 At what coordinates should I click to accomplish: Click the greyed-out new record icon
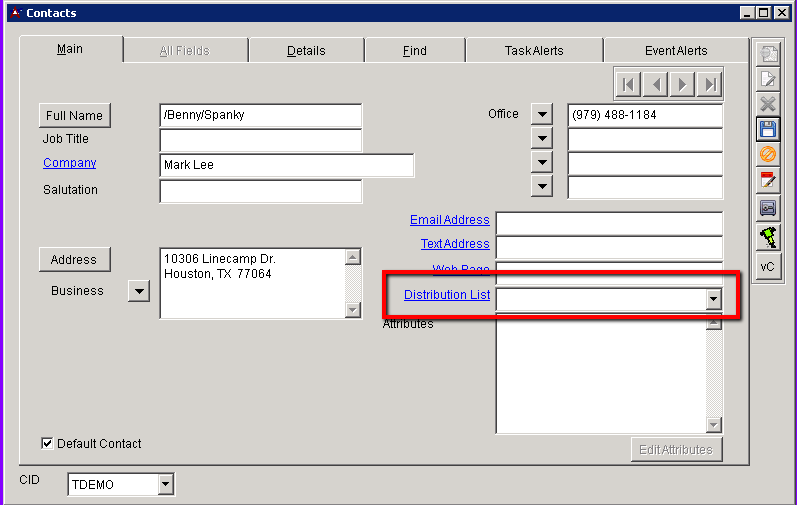(768, 53)
